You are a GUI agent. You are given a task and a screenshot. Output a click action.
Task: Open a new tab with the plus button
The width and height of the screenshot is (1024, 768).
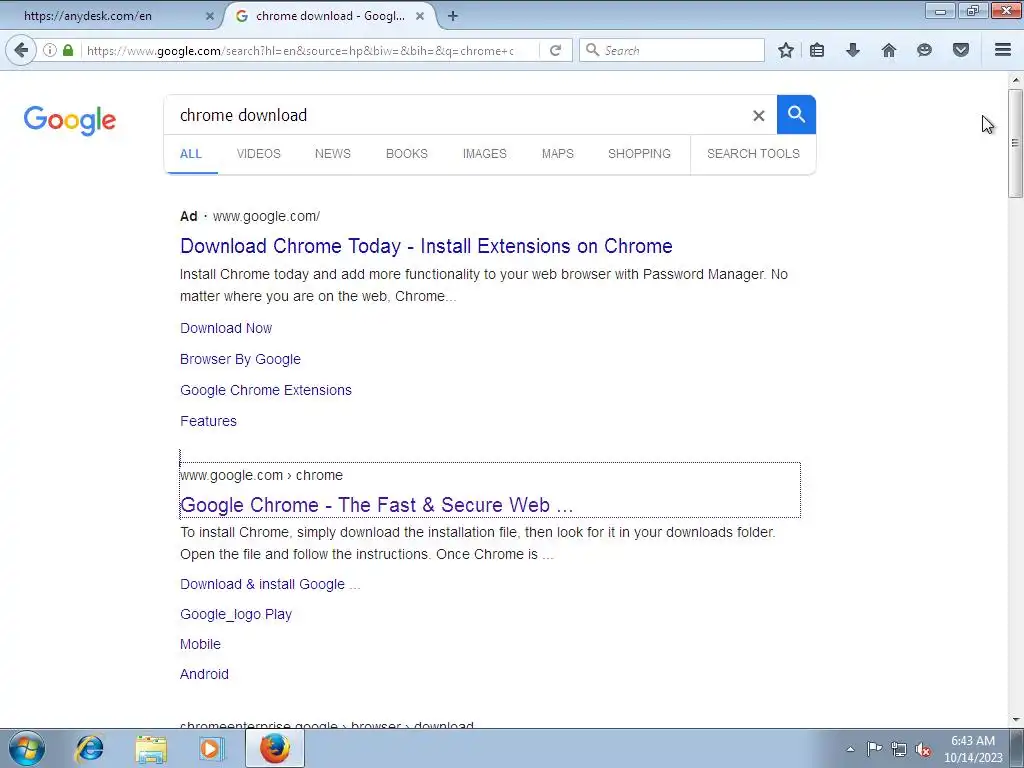click(x=453, y=16)
